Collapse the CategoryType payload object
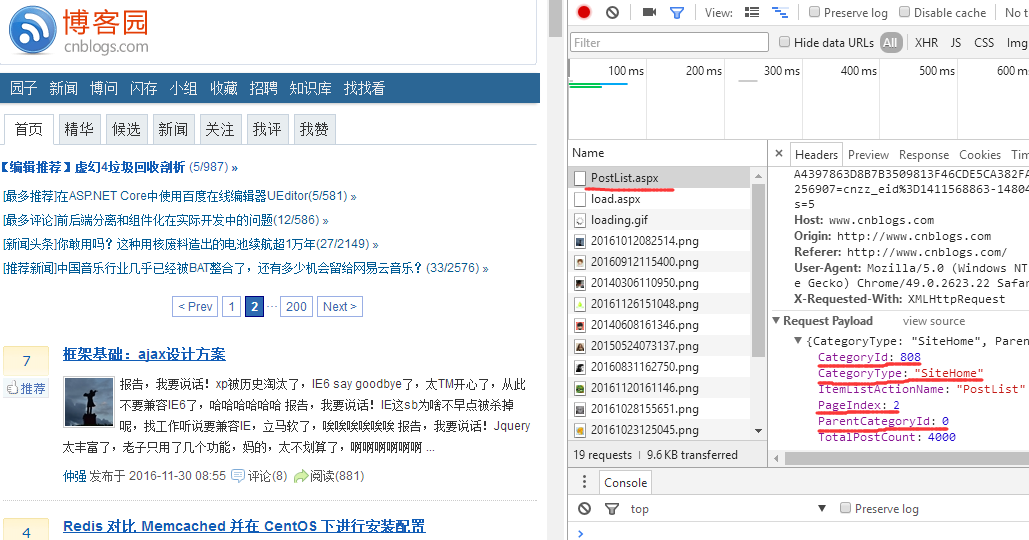Viewport: 1029px width, 540px height. click(798, 341)
